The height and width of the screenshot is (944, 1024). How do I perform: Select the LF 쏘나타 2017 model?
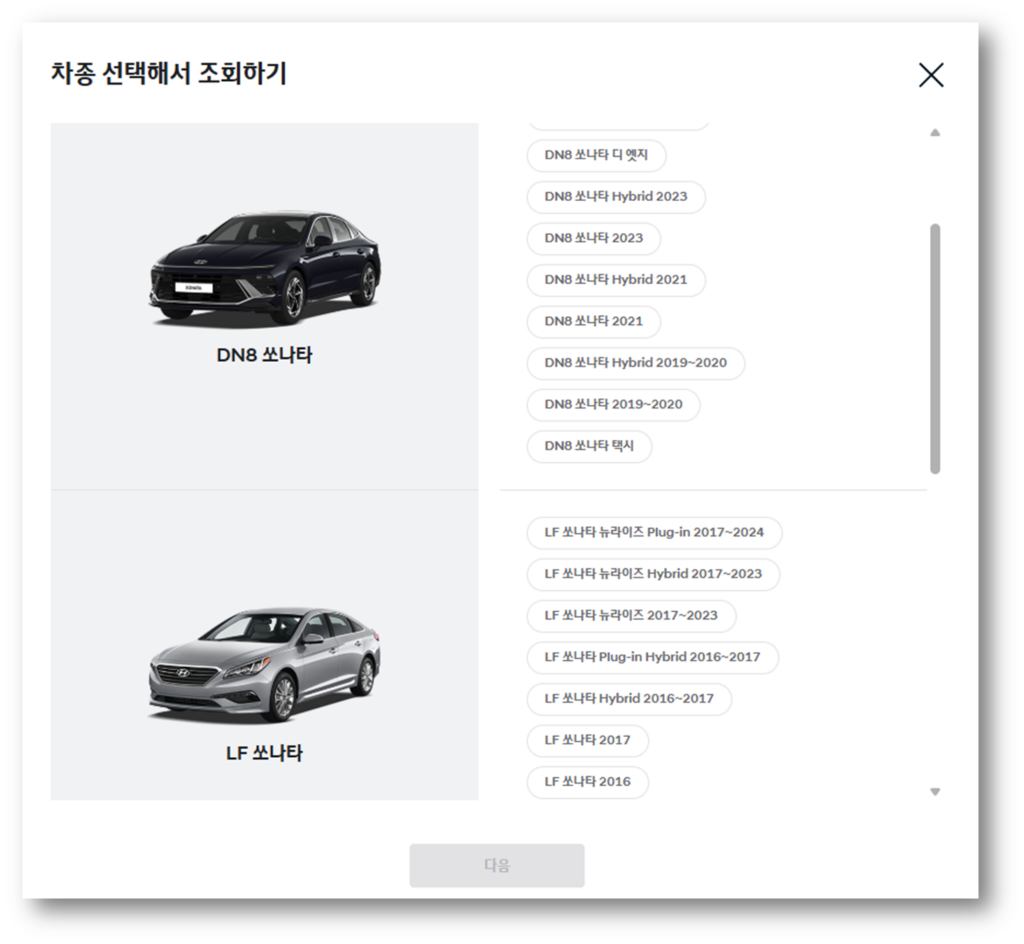pyautogui.click(x=587, y=741)
